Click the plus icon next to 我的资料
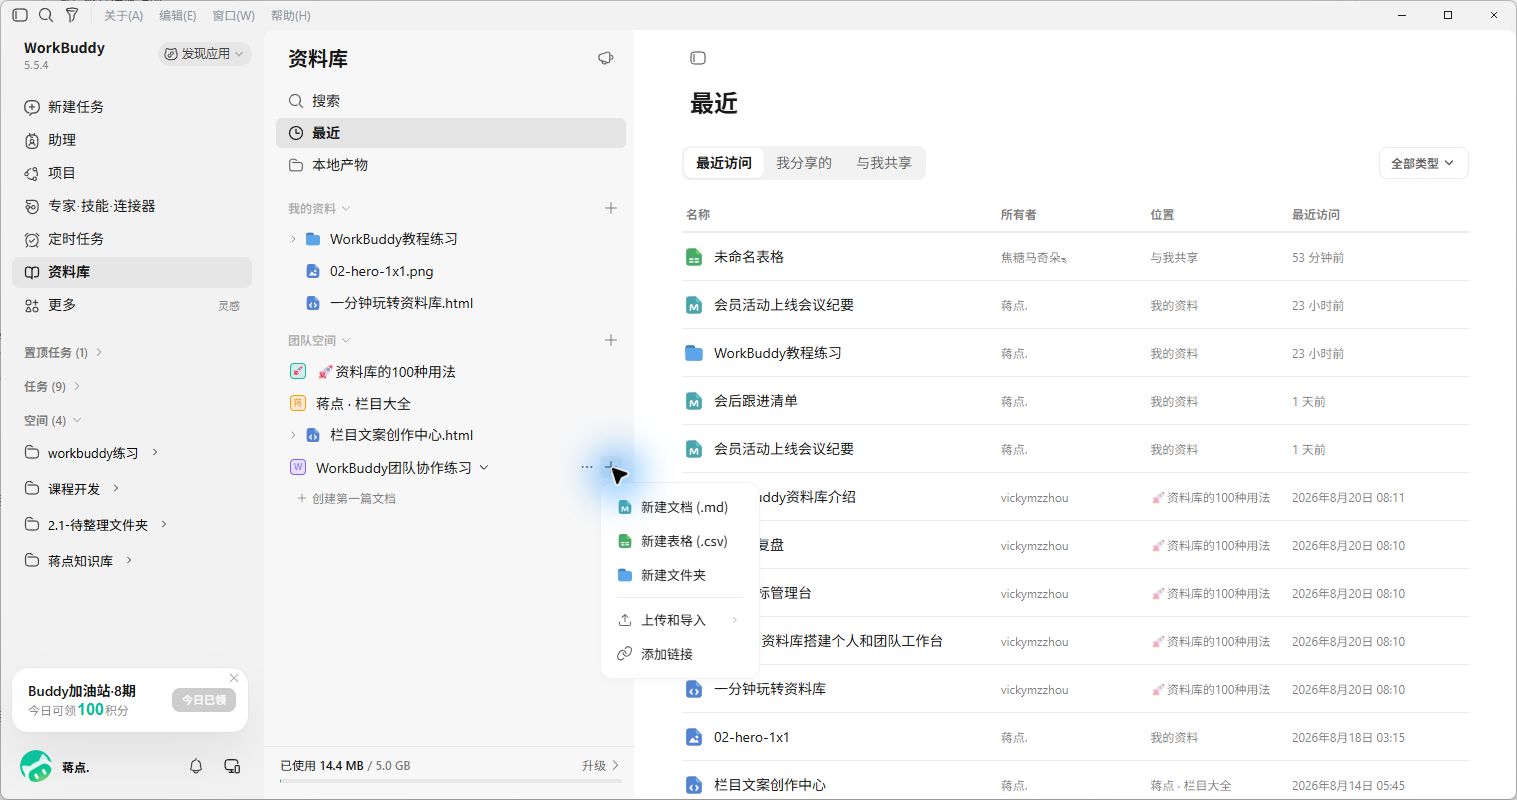Viewport: 1517px width, 800px height. pyautogui.click(x=611, y=208)
